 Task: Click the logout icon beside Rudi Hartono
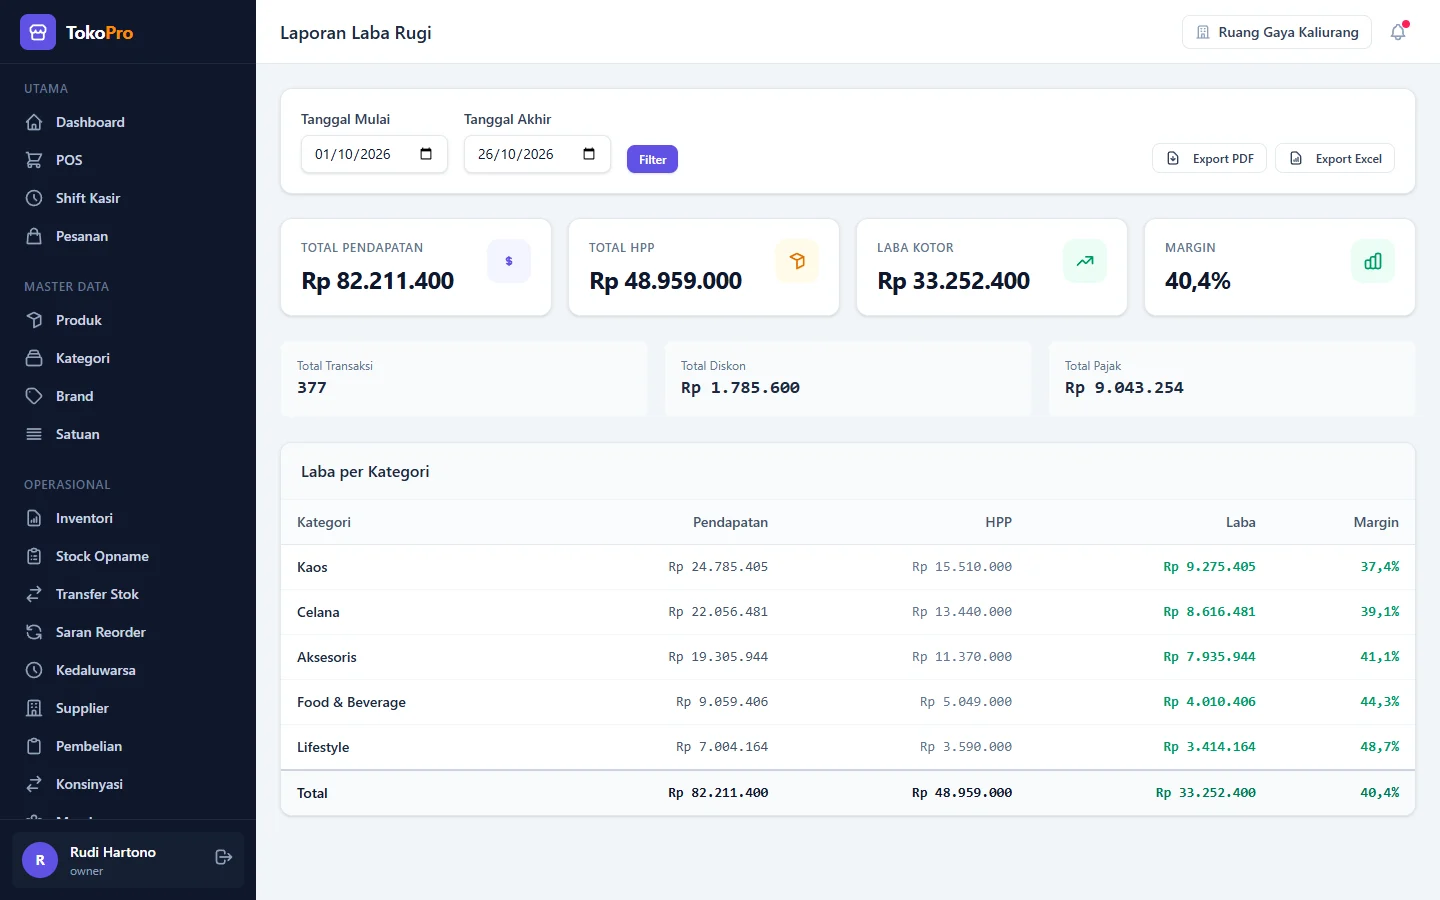pos(224,857)
